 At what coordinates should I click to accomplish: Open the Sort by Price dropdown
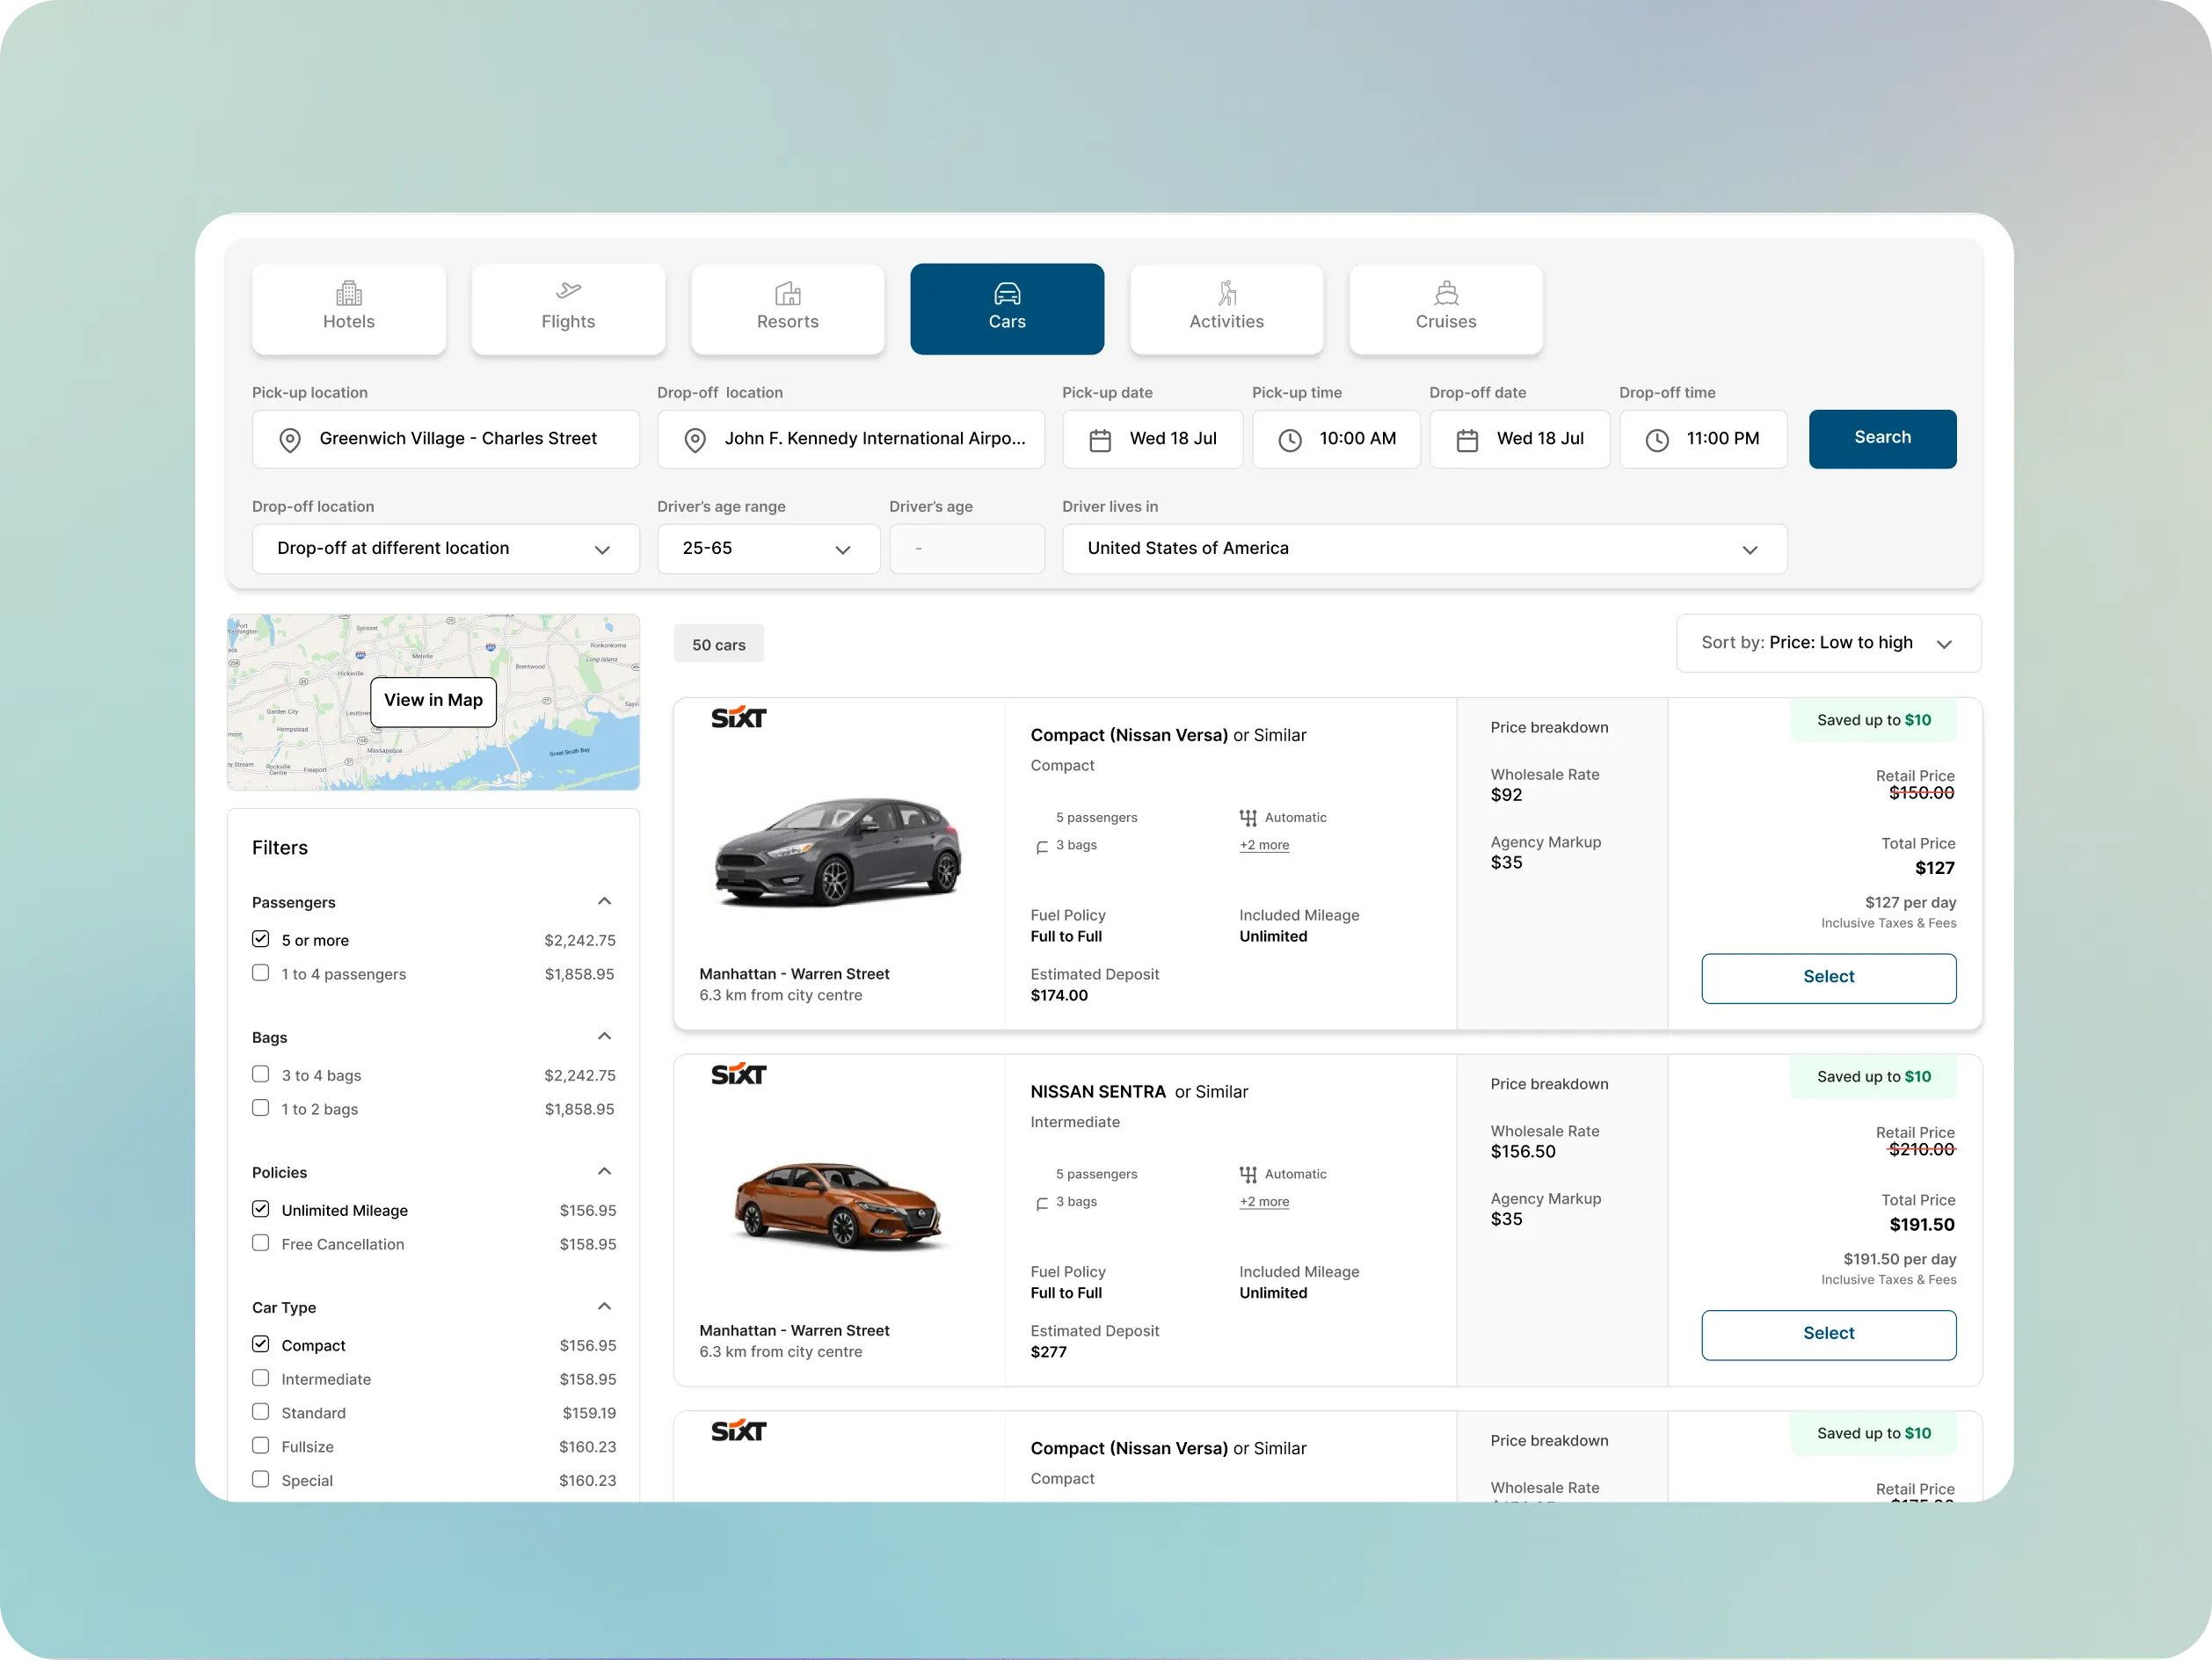(x=1828, y=643)
